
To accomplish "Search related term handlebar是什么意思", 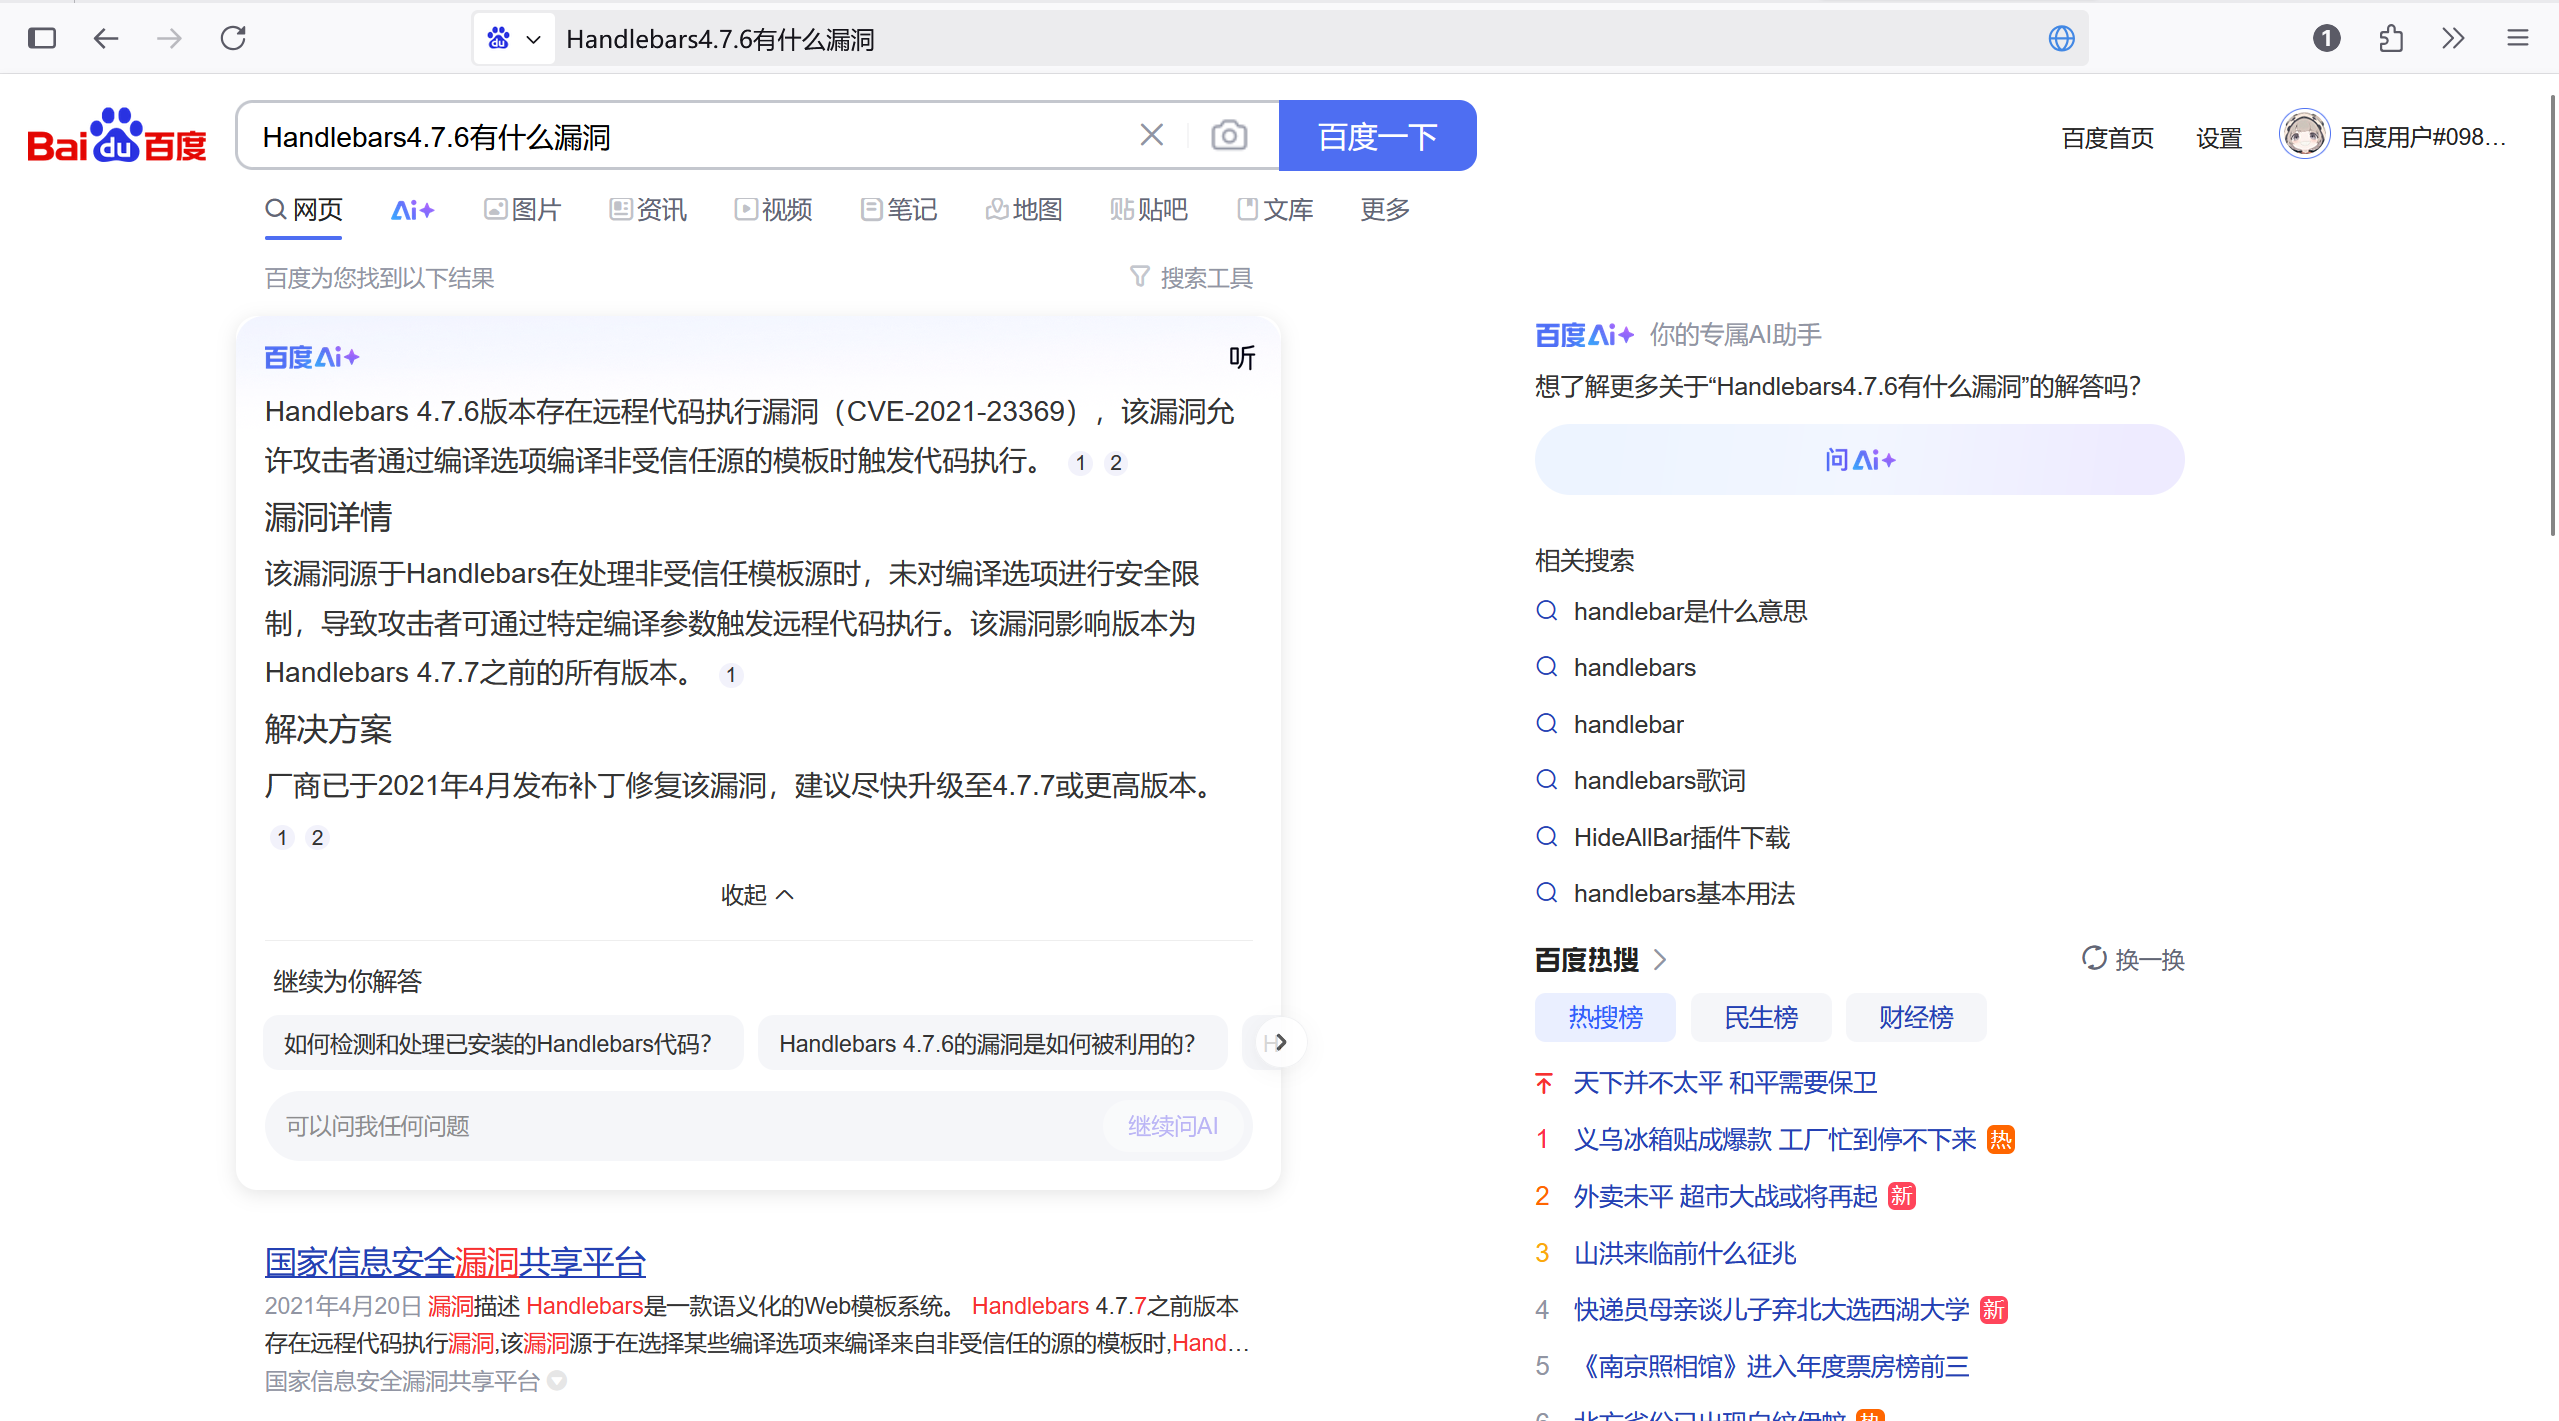I will [1689, 612].
